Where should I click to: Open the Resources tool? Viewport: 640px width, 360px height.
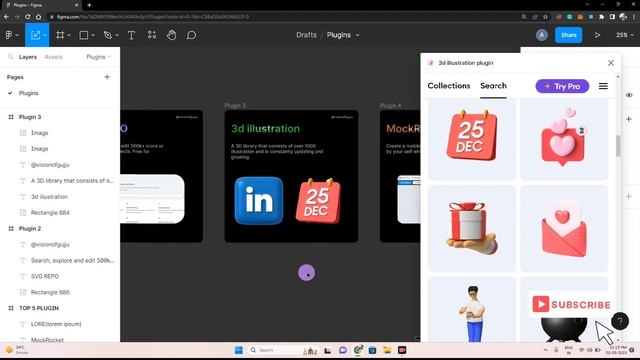(152, 35)
